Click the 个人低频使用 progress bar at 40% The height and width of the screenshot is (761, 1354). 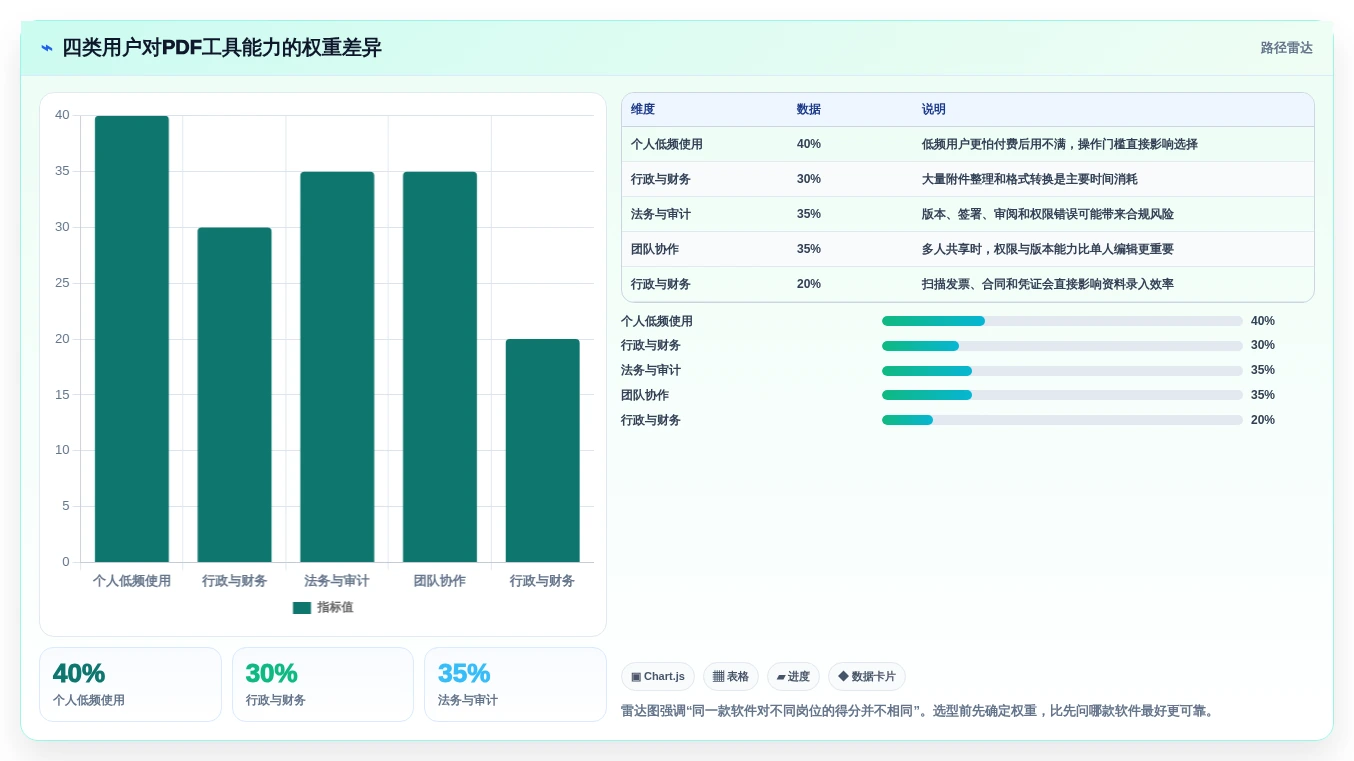click(1062, 321)
